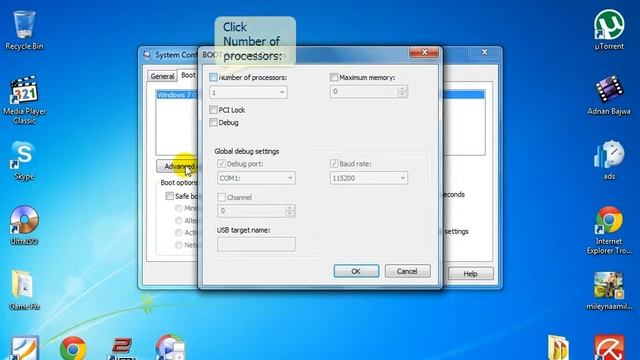Close the System Configuration window
Viewport: 640px width, 360px height.
point(484,52)
